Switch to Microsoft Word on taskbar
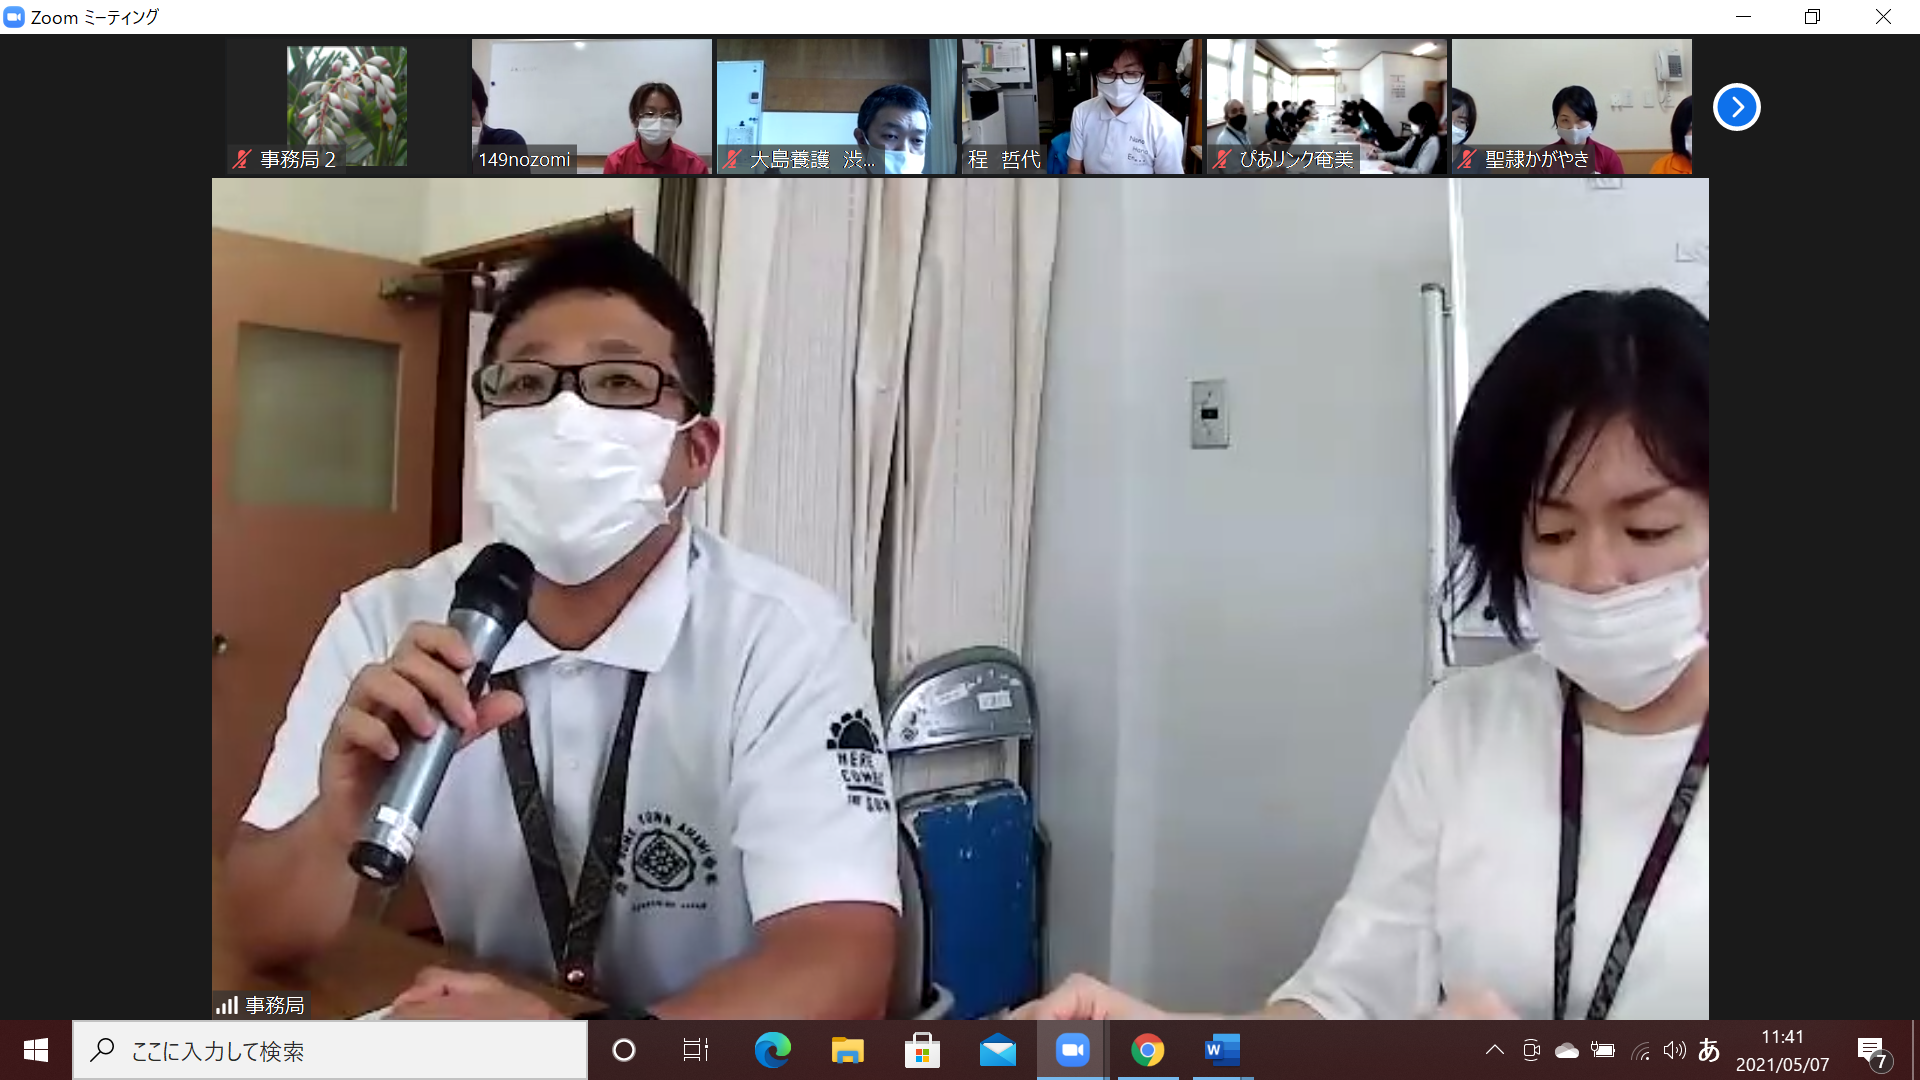Viewport: 1920px width, 1080px height. point(1222,1050)
